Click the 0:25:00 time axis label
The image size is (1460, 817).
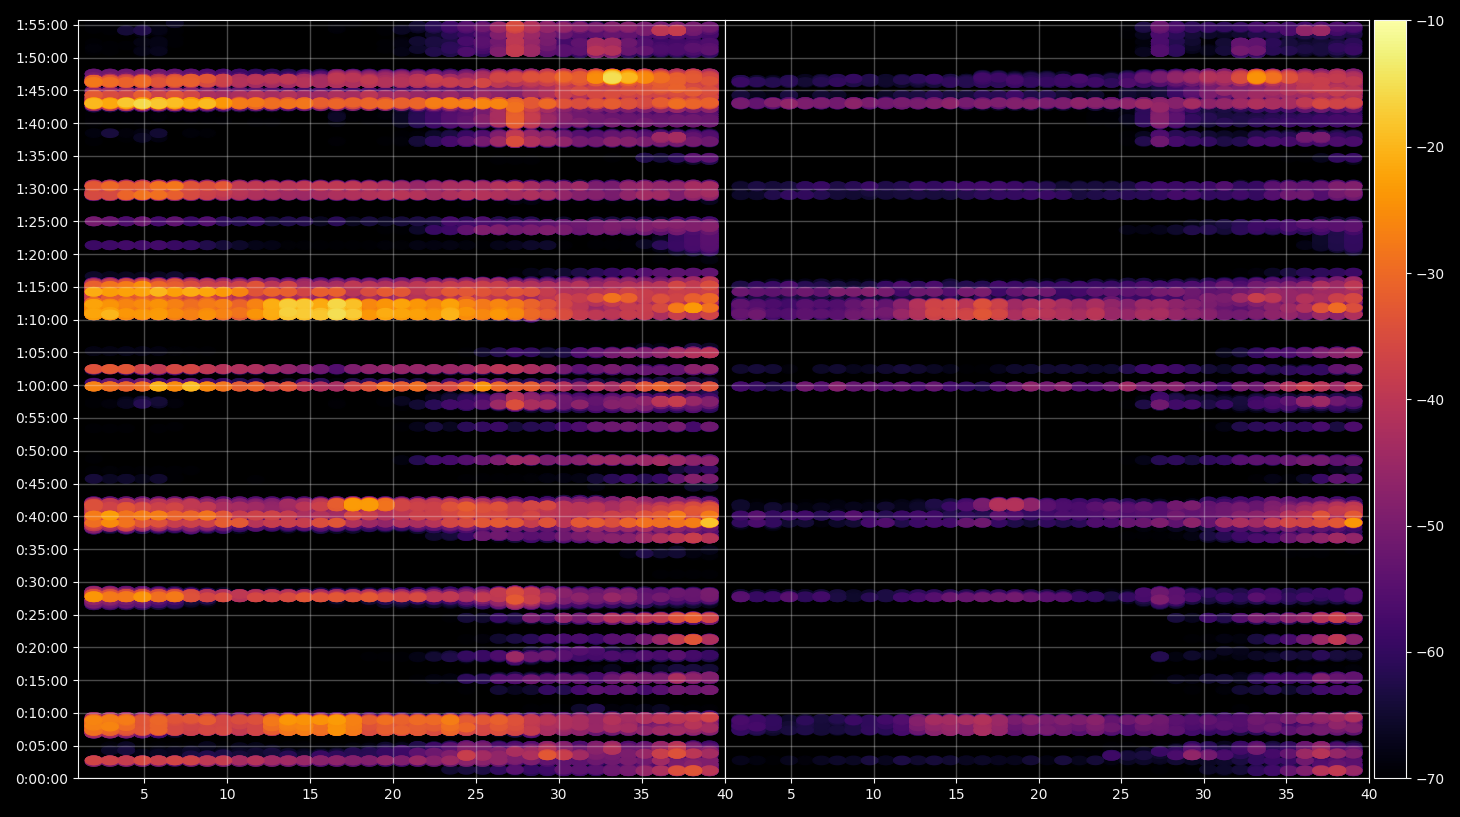pyautogui.click(x=42, y=615)
